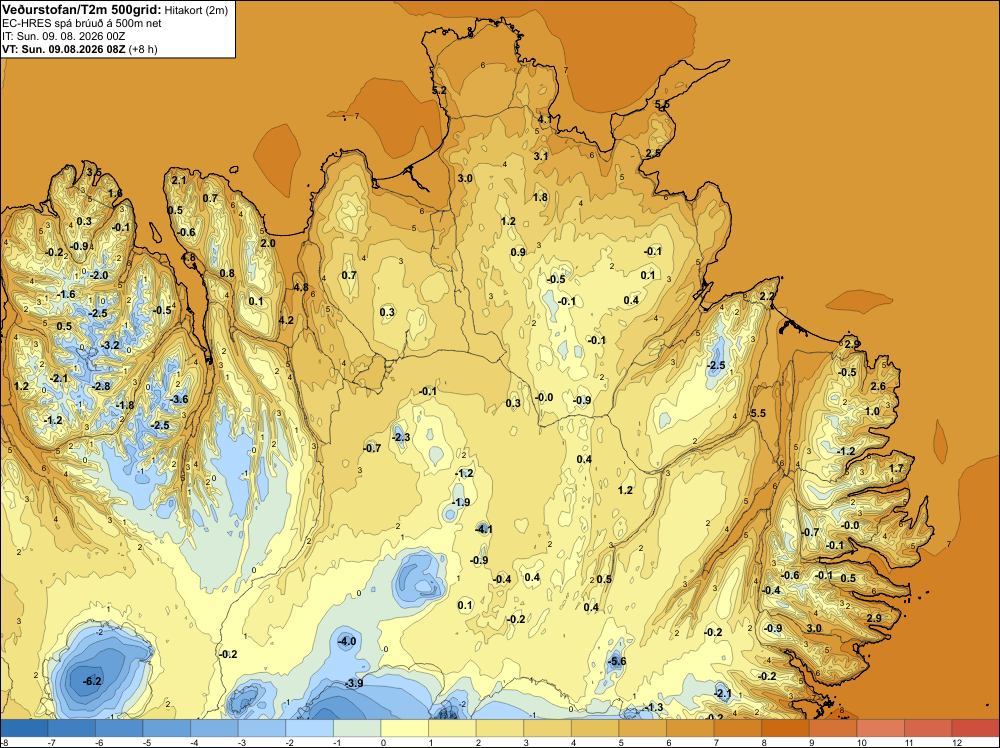
Task: Click the -2.3 temperature value
Action: tap(401, 437)
